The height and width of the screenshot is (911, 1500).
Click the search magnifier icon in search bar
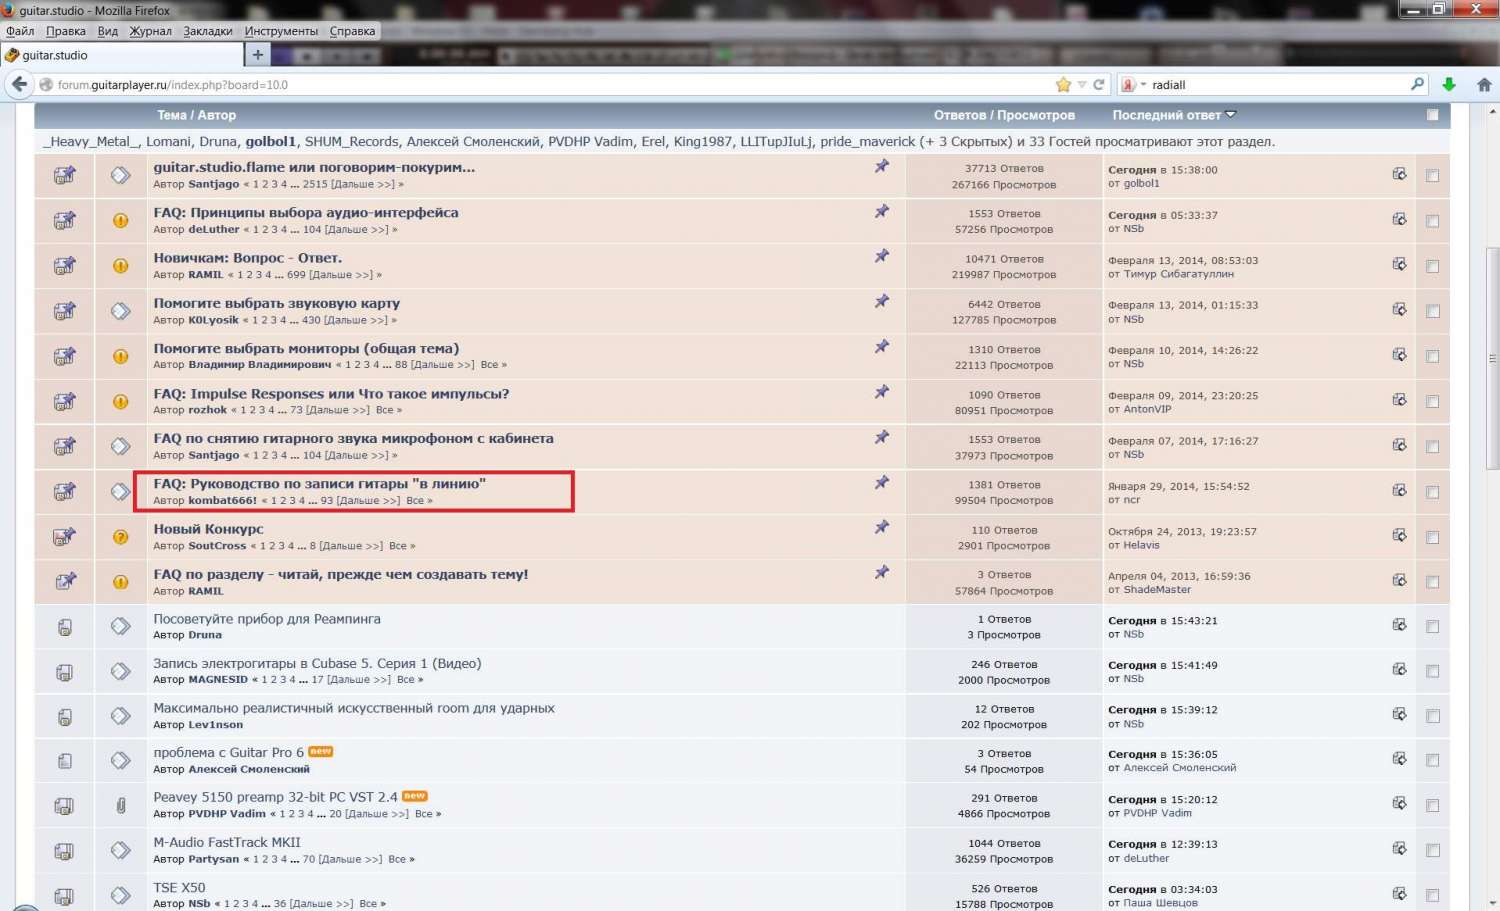tap(1417, 85)
